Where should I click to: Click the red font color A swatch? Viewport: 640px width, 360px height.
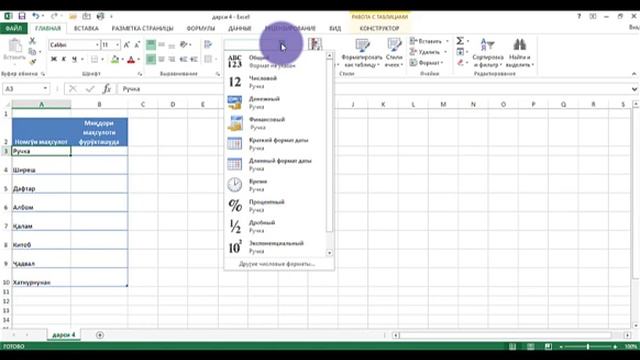click(131, 60)
